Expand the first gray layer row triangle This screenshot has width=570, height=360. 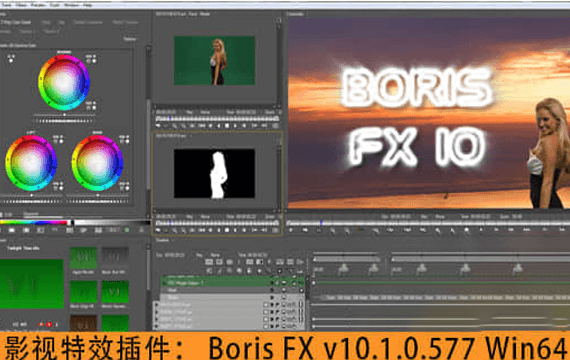(x=157, y=305)
